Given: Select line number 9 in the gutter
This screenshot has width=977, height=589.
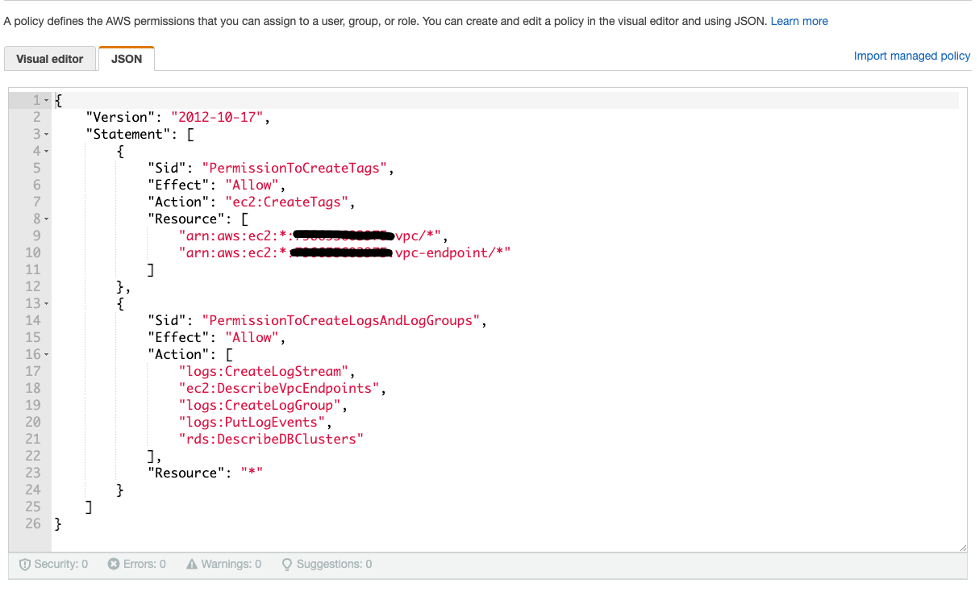Looking at the screenshot, I should 36,235.
